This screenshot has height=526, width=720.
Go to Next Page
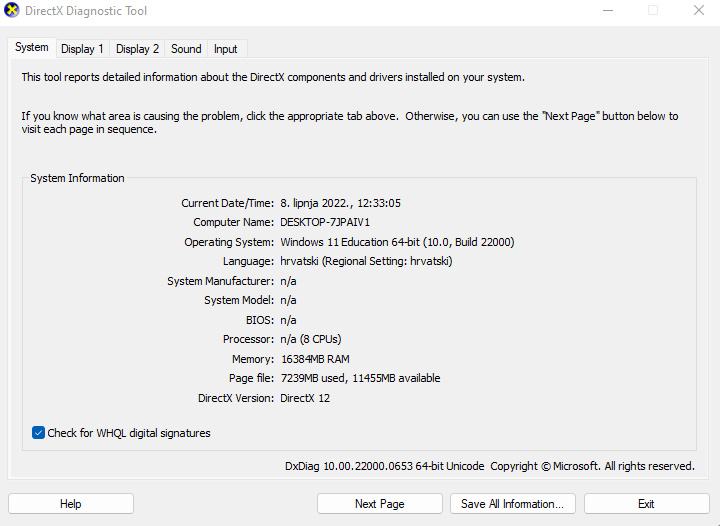pos(380,504)
